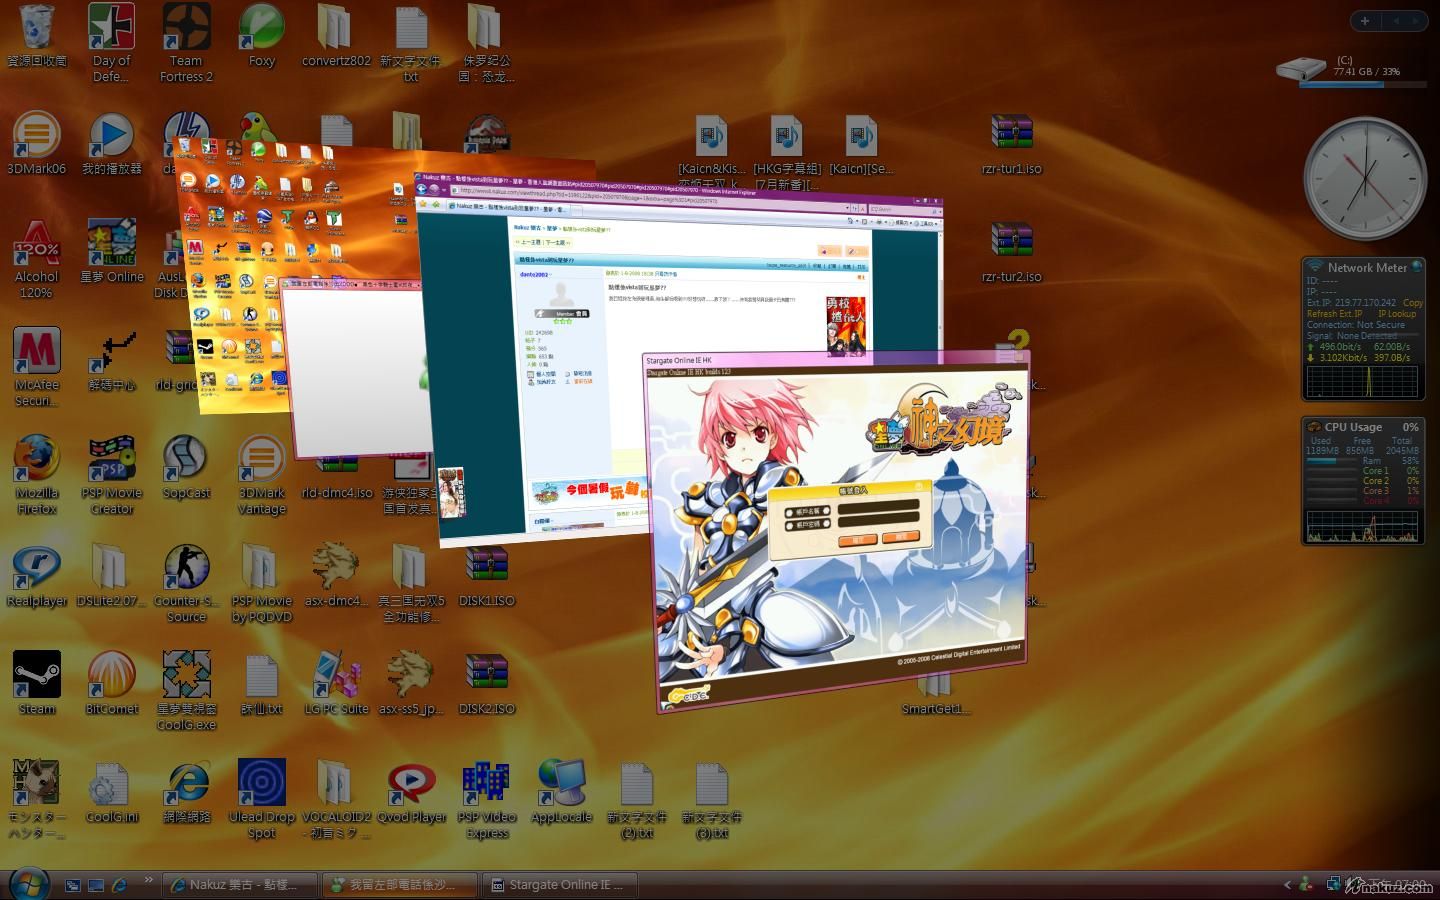
Task: Open Team Fortress 2 shortcut
Action: point(186,28)
